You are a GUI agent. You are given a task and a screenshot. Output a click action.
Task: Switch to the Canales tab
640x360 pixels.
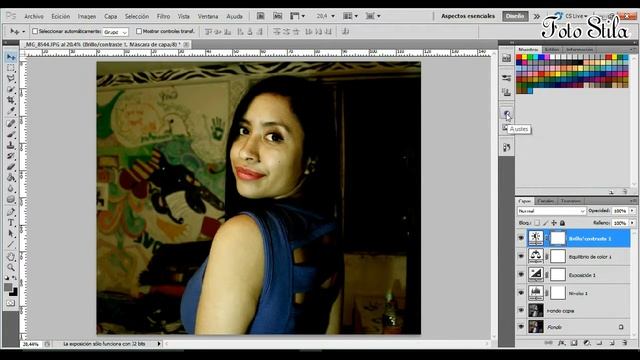546,201
